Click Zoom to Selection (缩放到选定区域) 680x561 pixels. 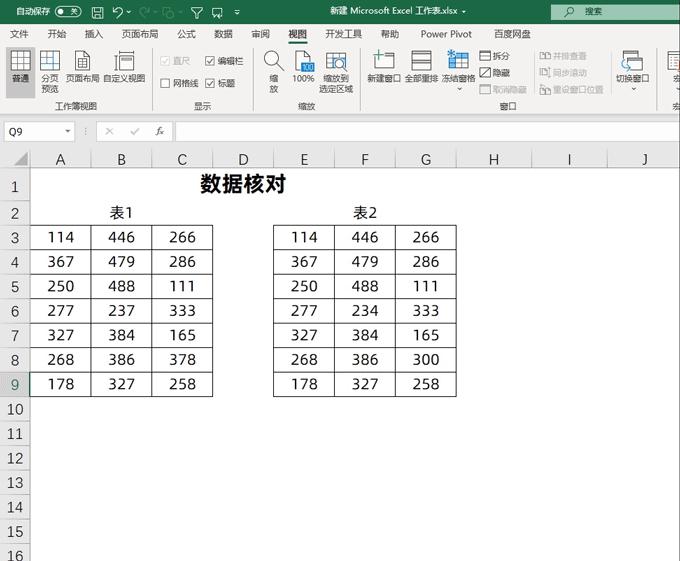[336, 72]
